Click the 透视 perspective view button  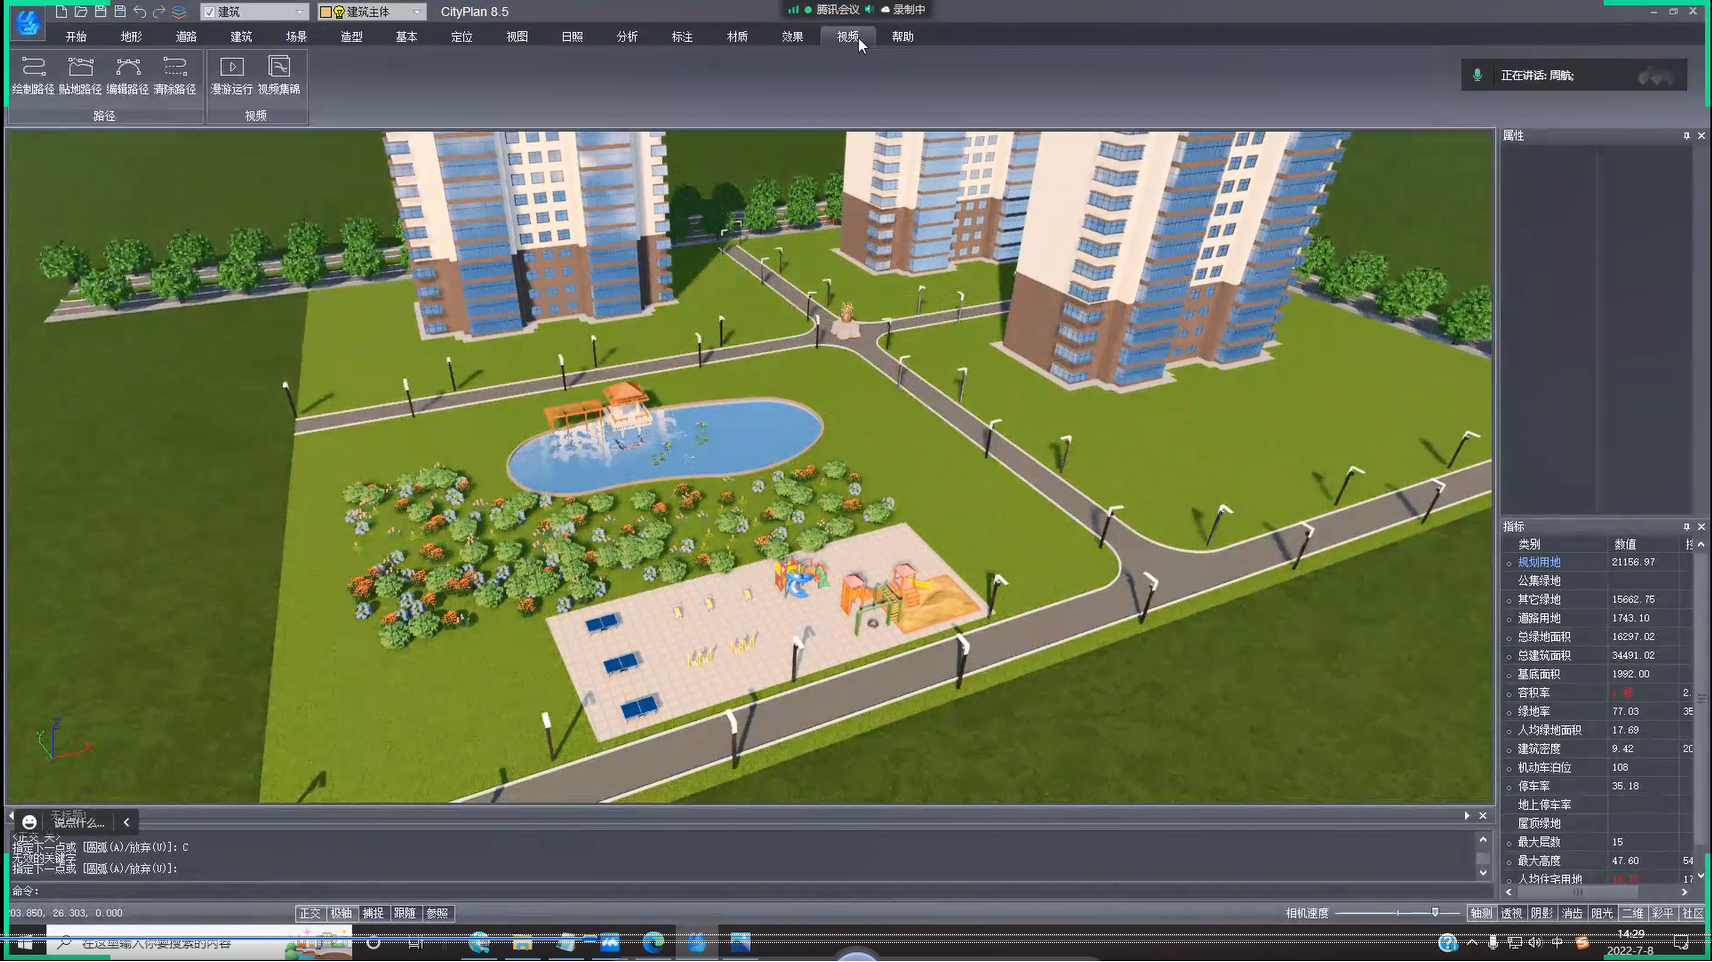point(1511,913)
